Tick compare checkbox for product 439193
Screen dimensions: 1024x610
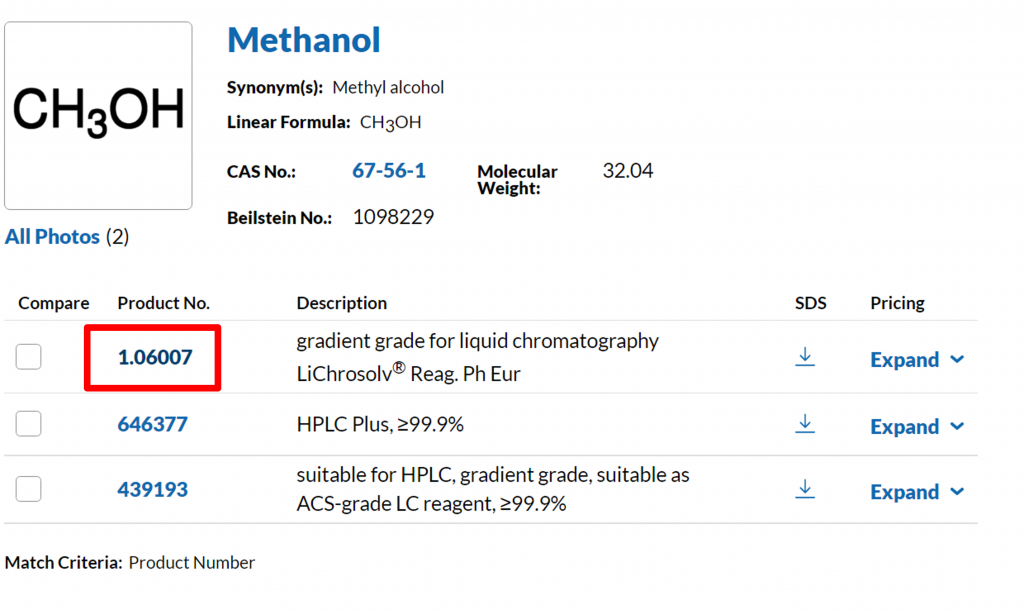[29, 489]
